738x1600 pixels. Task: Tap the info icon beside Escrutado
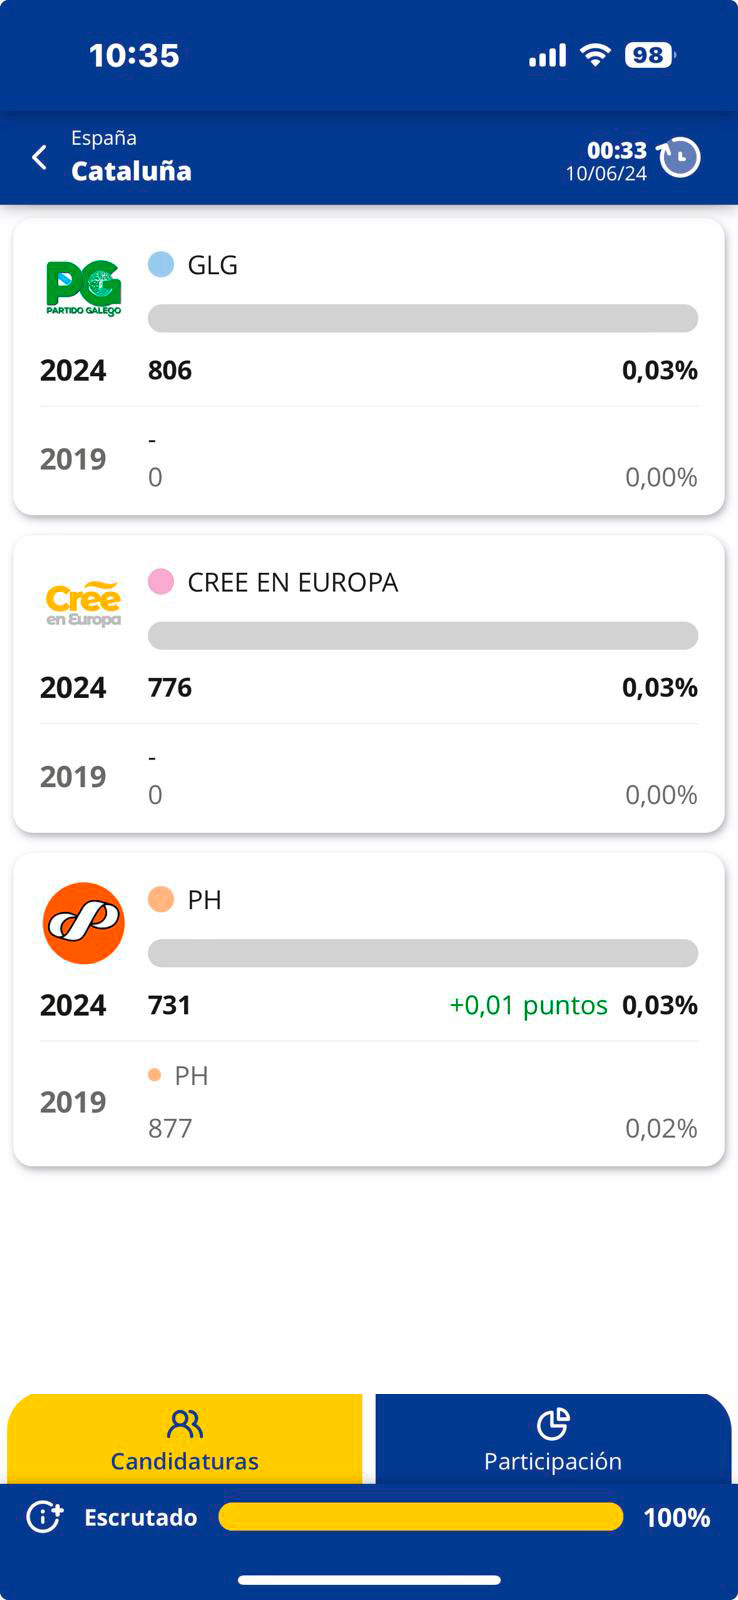45,1516
